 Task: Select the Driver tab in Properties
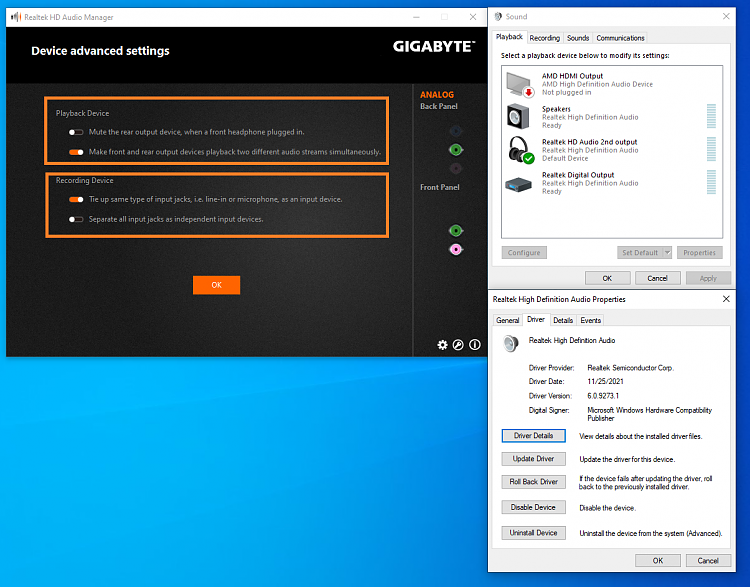536,319
